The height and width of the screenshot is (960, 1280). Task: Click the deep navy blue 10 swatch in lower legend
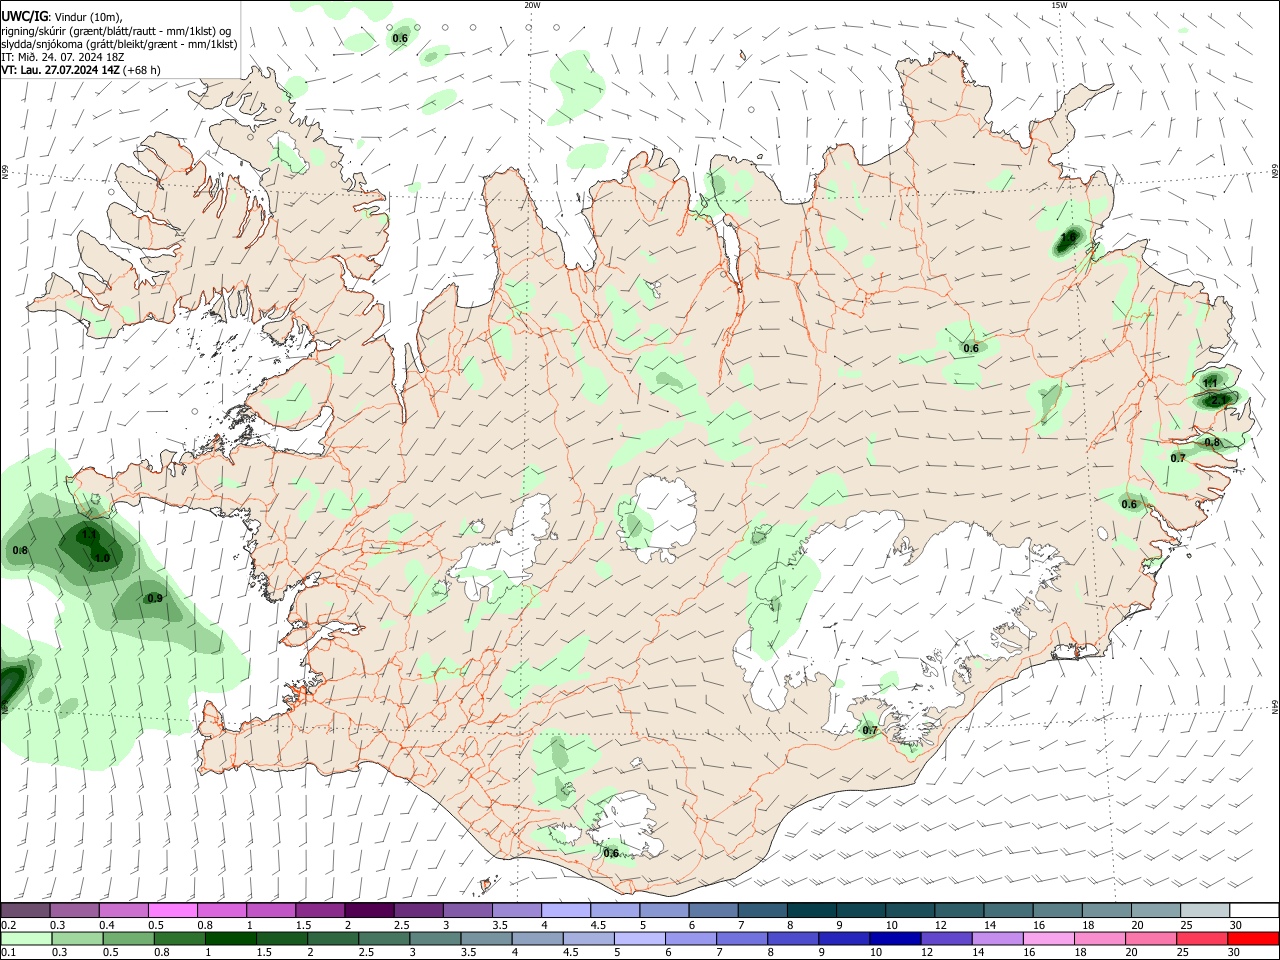[895, 938]
